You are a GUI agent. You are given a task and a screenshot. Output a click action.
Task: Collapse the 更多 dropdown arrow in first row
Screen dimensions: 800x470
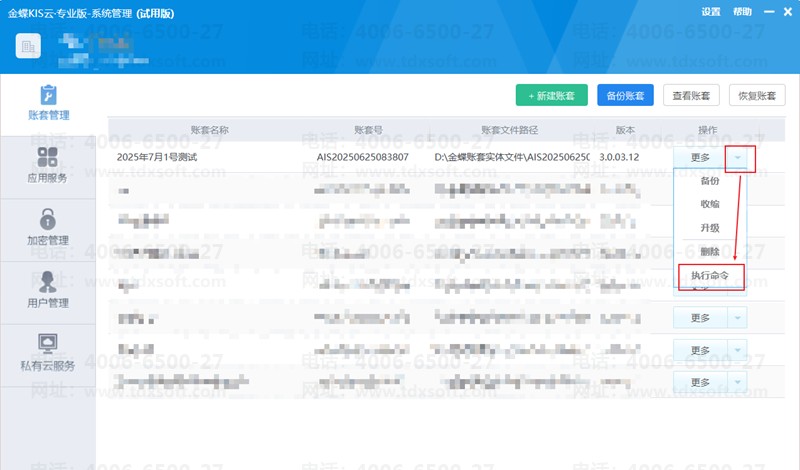coord(737,157)
